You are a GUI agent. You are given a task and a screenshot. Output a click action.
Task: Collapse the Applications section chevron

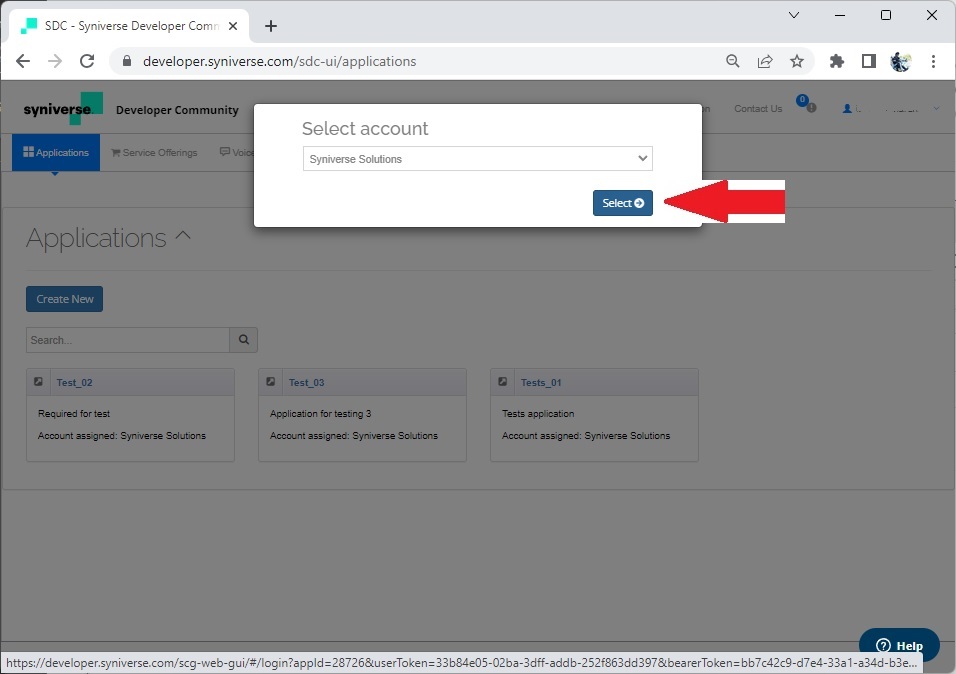tap(183, 235)
